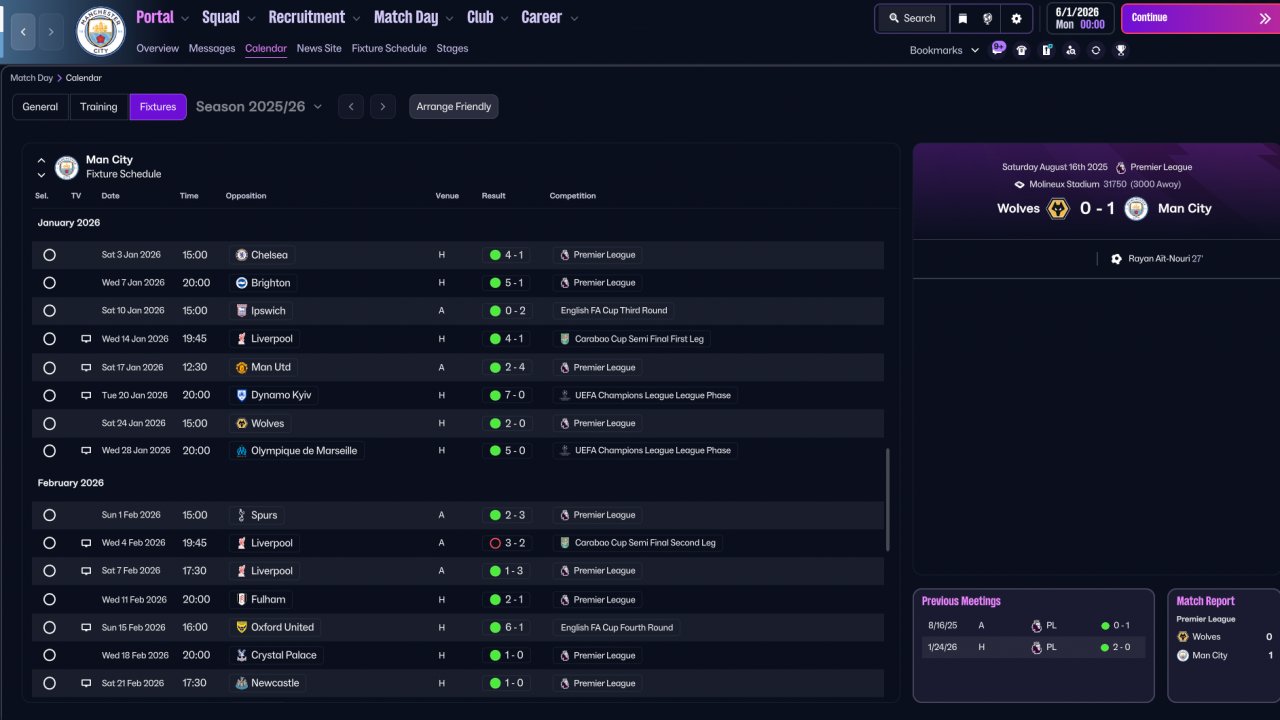The image size is (1280, 720).
Task: Click the Match Day breadcrumb link
Action: (31, 78)
